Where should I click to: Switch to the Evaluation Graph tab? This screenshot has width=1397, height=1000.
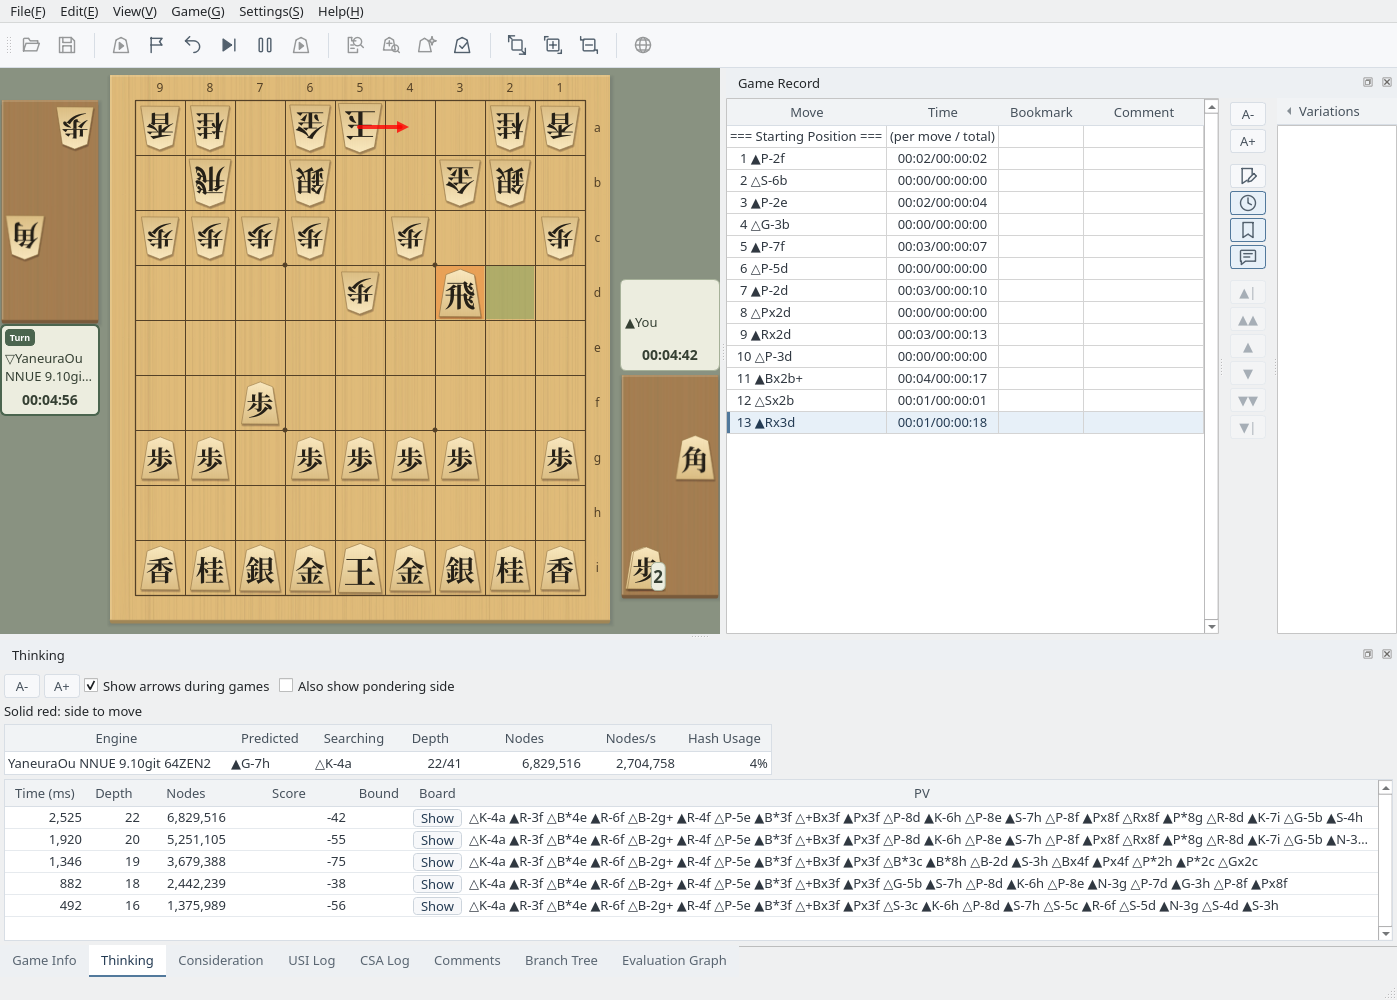click(674, 961)
